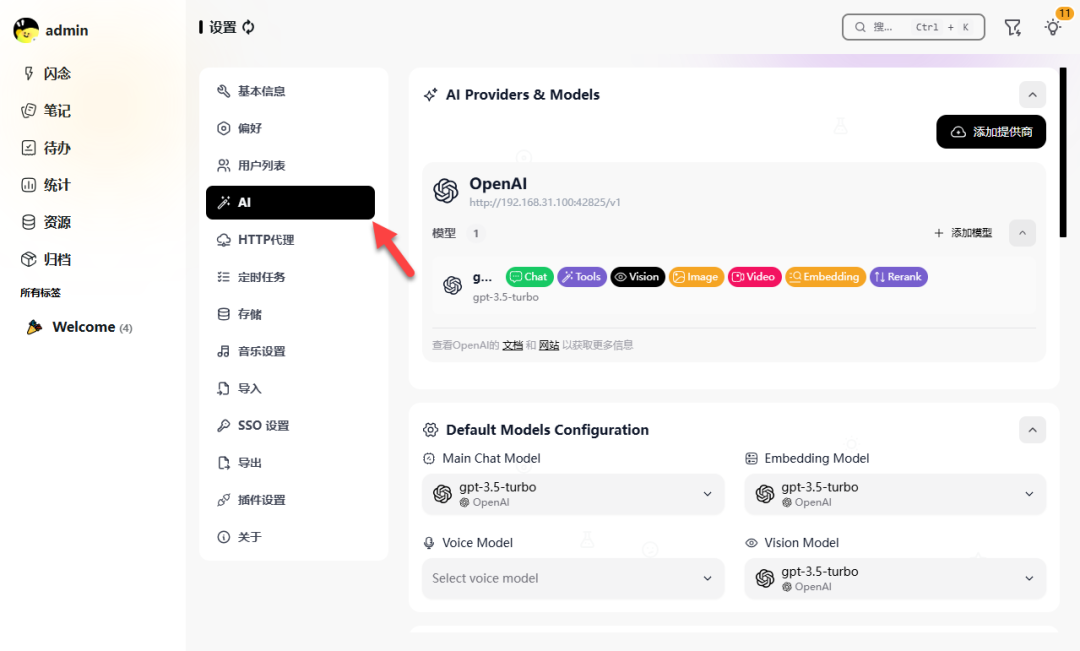Image resolution: width=1080 pixels, height=651 pixels.
Task: Click the OpenAI provider logo icon
Action: coord(446,191)
